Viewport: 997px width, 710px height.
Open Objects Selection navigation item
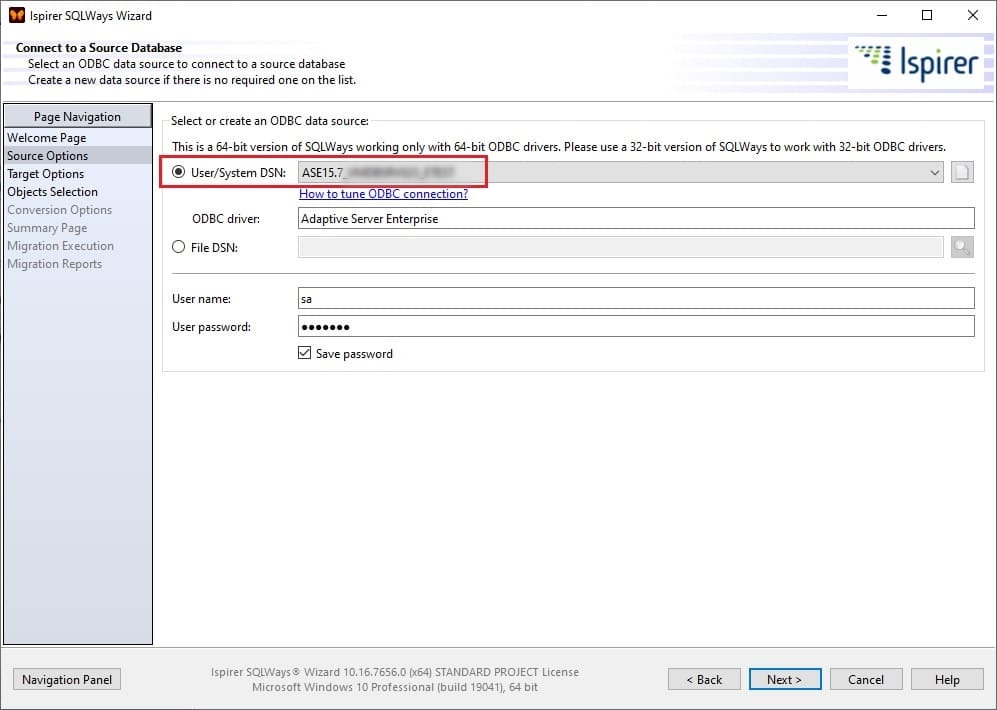[x=52, y=192]
